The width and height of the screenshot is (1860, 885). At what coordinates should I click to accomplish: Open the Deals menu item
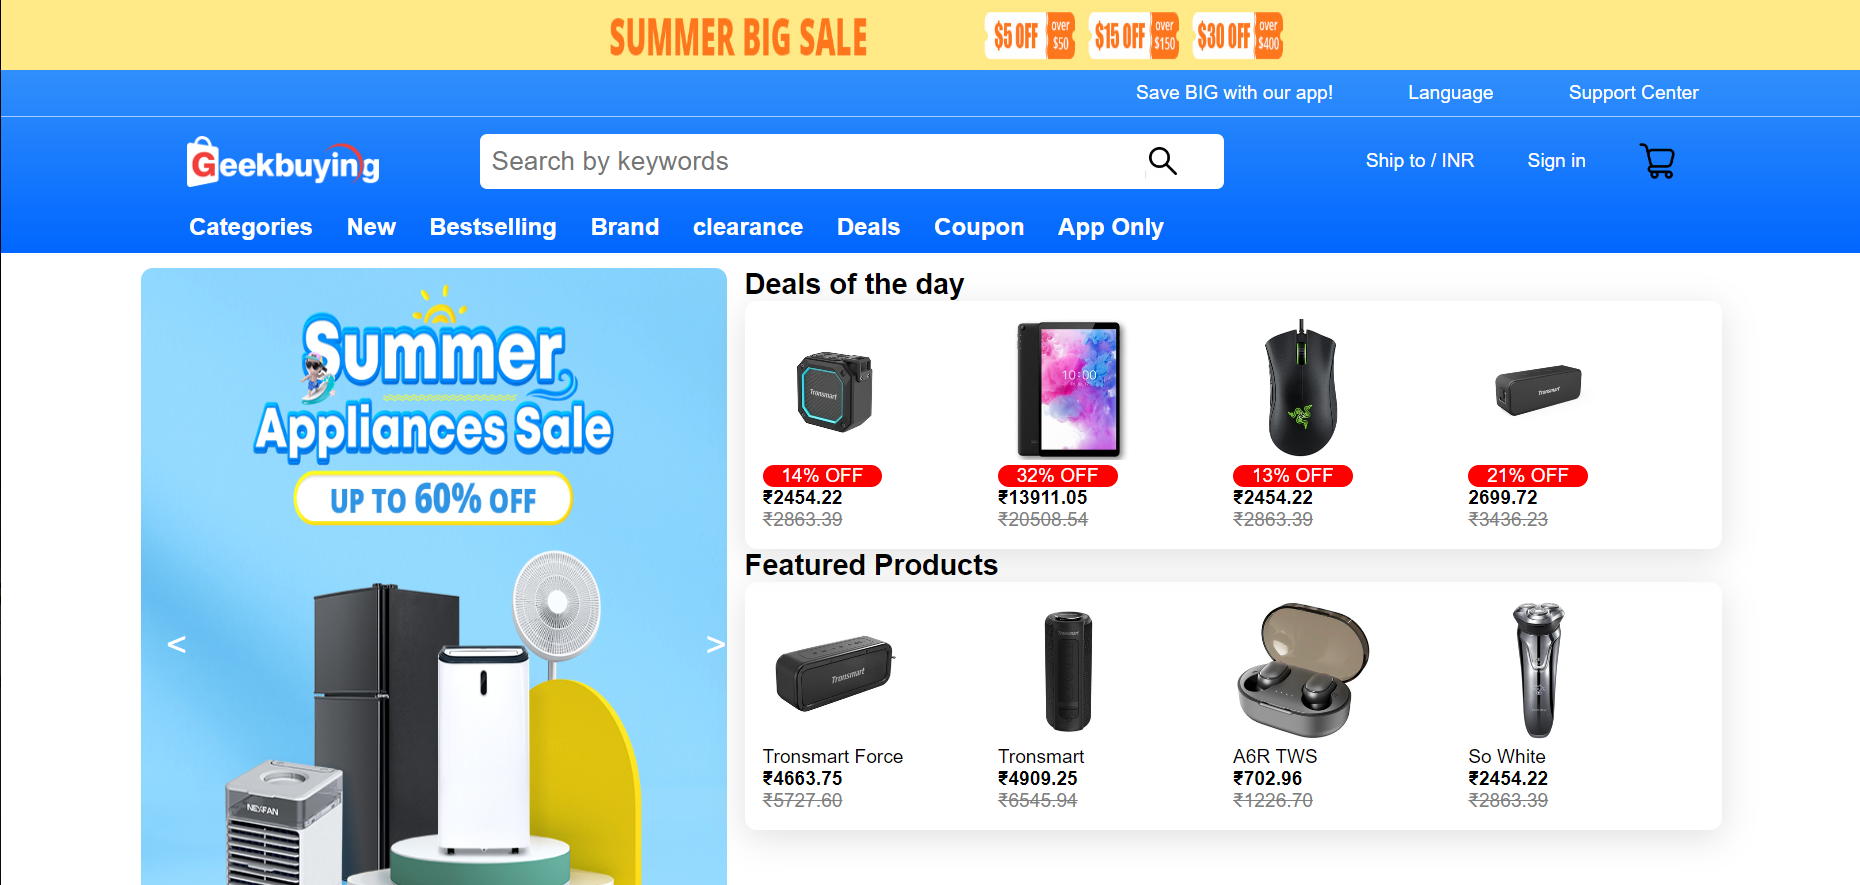(x=868, y=227)
